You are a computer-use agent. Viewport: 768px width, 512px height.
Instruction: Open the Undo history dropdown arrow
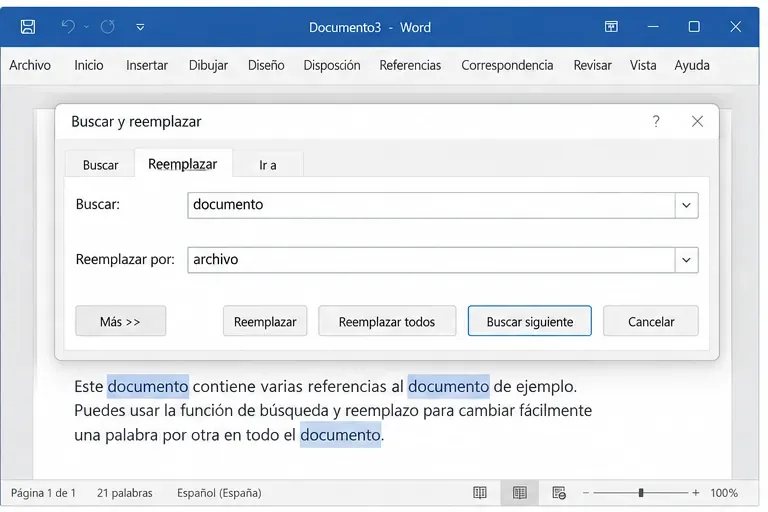coord(86,27)
